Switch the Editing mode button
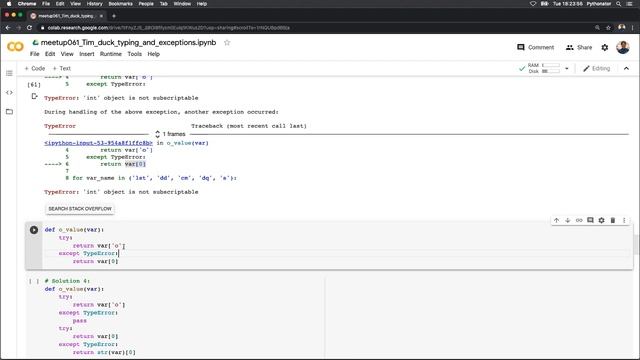The height and width of the screenshot is (360, 640). pos(596,68)
